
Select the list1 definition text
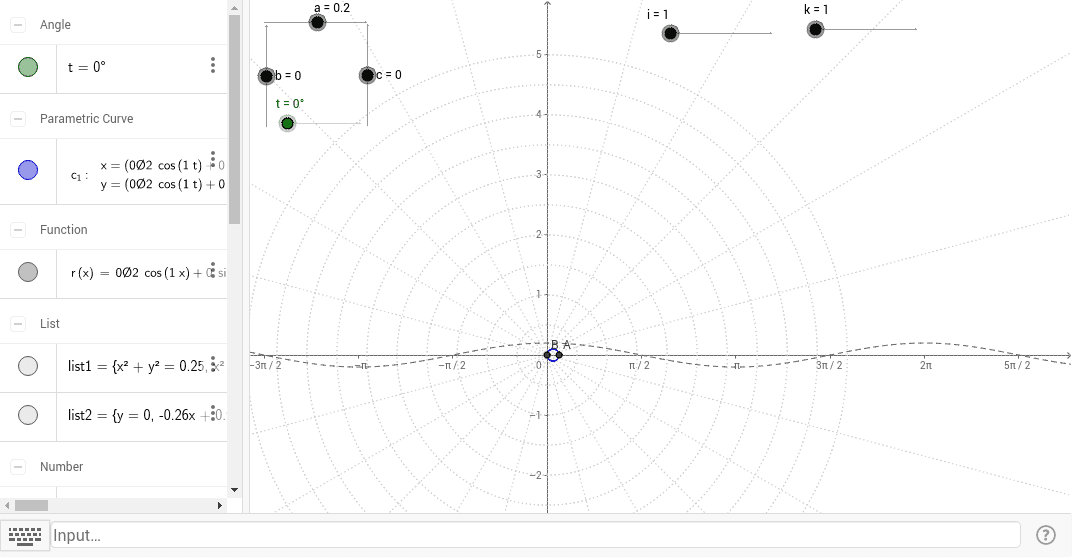click(x=146, y=366)
